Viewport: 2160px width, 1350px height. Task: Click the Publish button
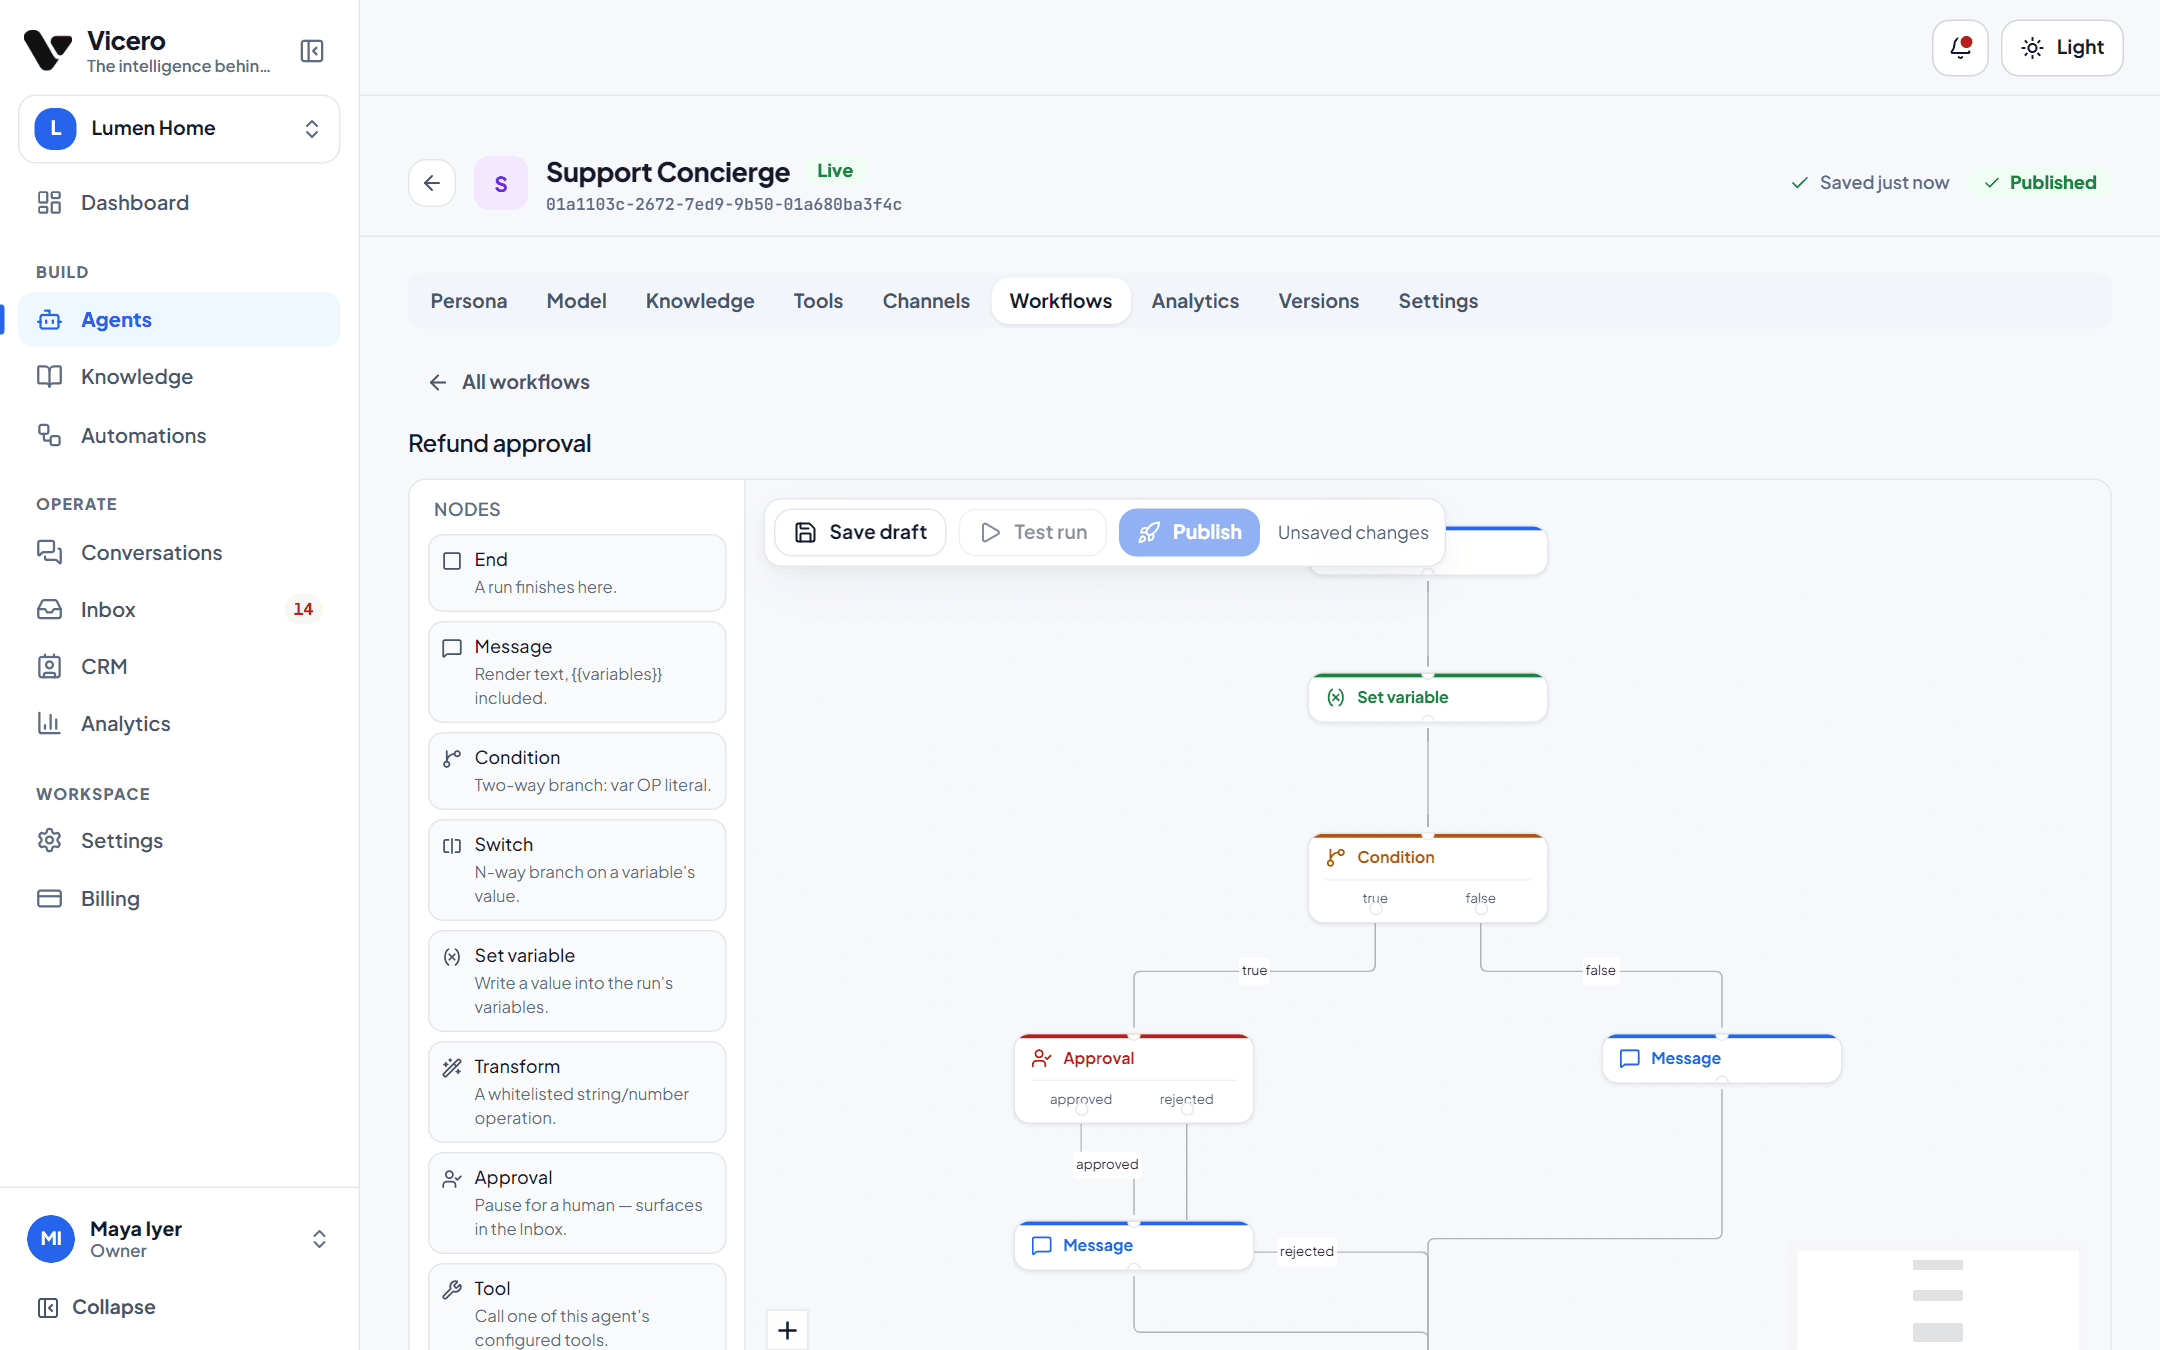[1189, 532]
